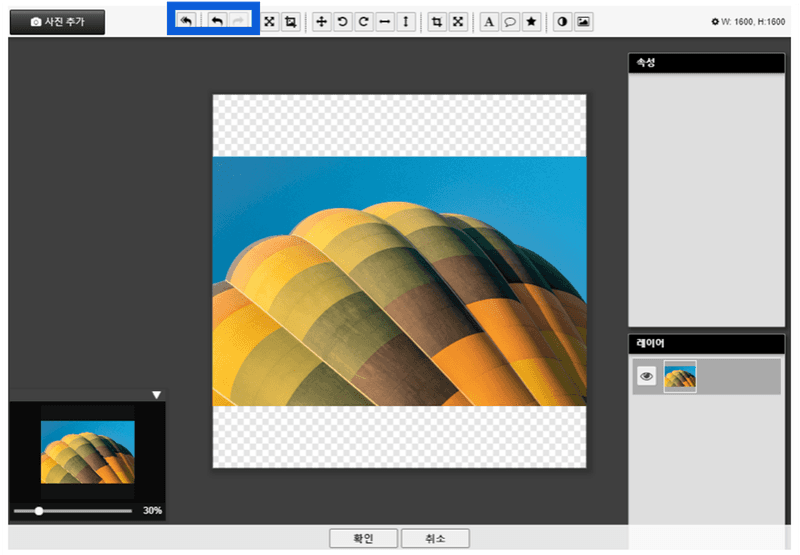Select the move tool cross-arrow icon
800x555 pixels.
coord(321,21)
